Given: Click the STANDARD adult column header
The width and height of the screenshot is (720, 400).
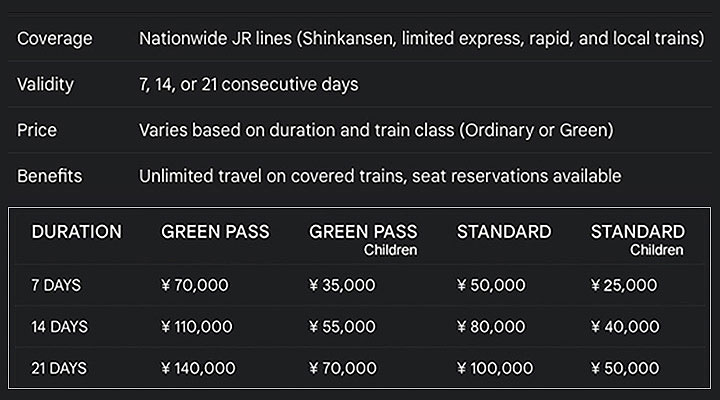Looking at the screenshot, I should 504,232.
